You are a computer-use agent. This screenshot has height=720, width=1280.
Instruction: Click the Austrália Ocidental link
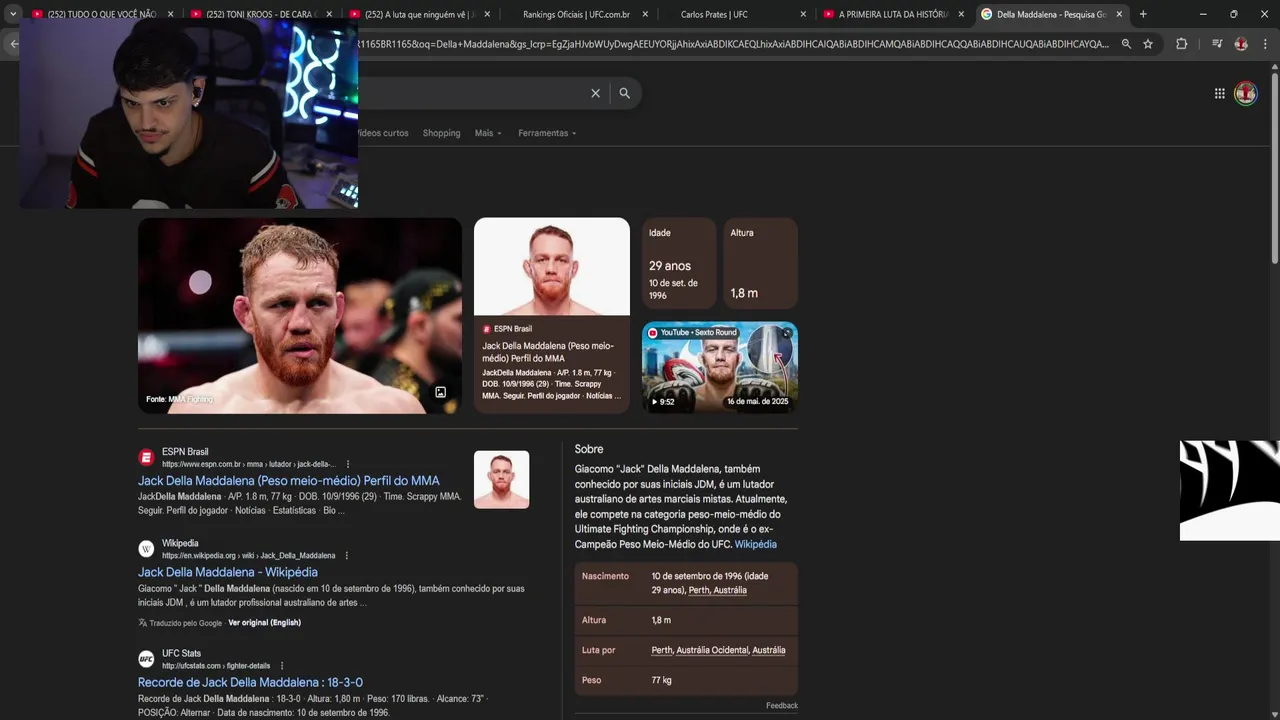(x=712, y=650)
